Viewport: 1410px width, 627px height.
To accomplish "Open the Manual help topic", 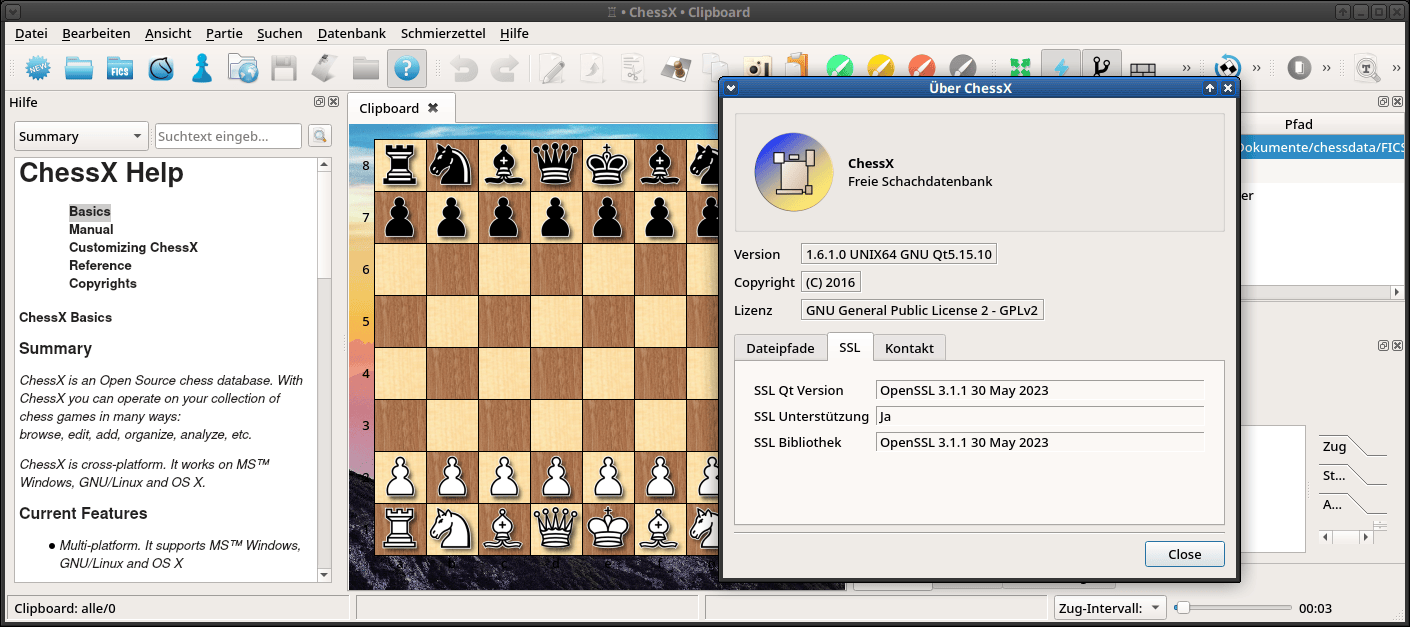I will (x=90, y=229).
